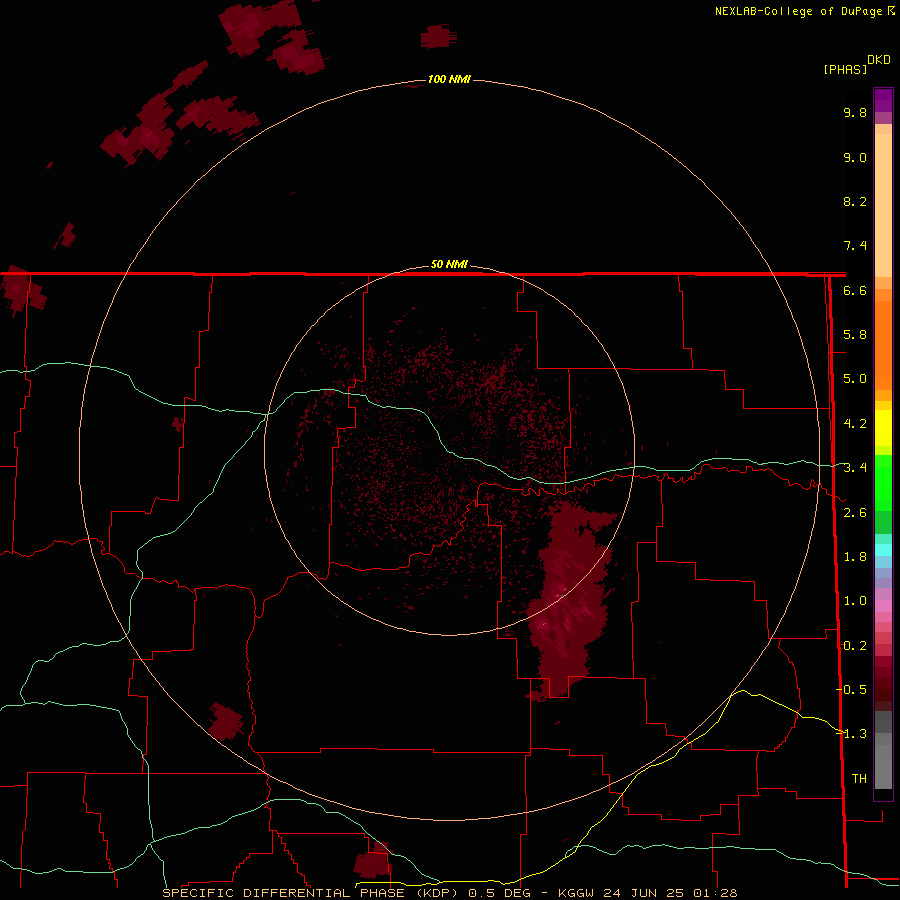Click the 6.6 legend value
Viewport: 900px width, 900px height.
coord(855,290)
